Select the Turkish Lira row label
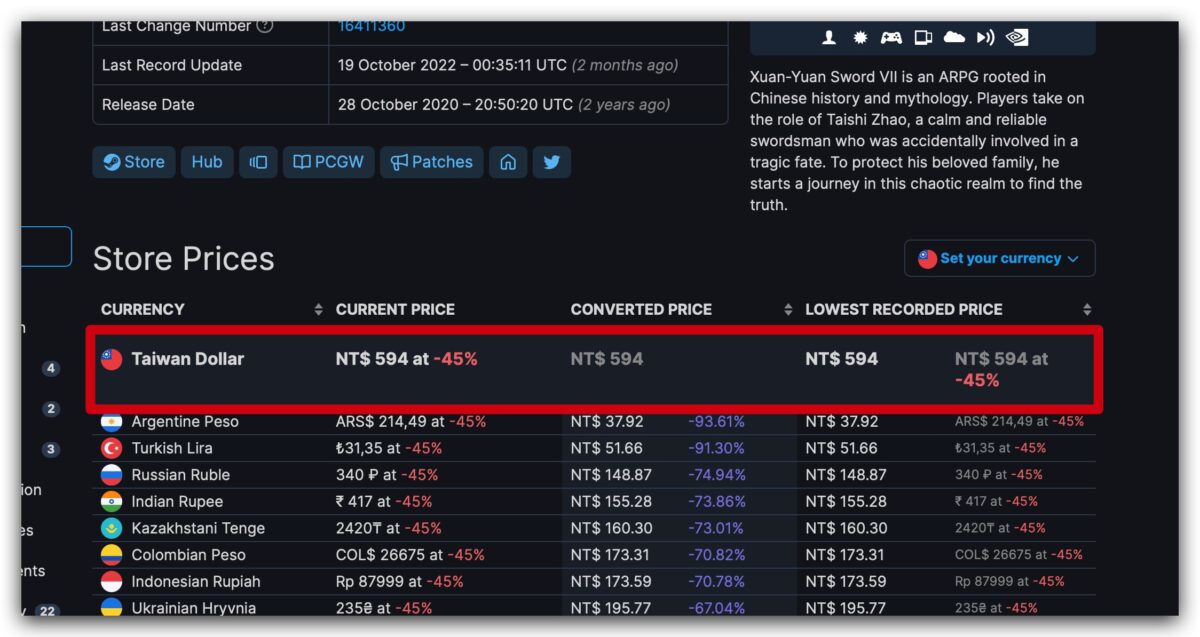This screenshot has height=637, width=1200. point(172,448)
